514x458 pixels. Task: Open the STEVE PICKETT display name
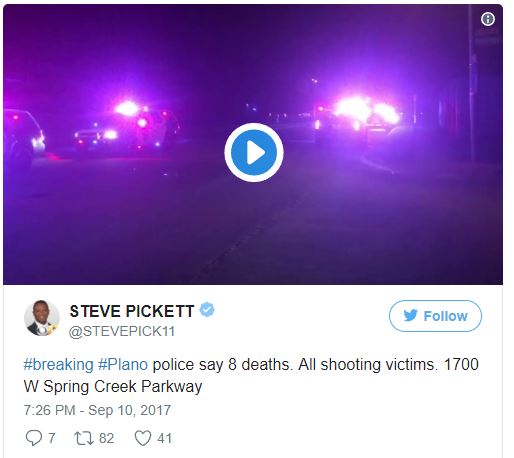pos(132,311)
